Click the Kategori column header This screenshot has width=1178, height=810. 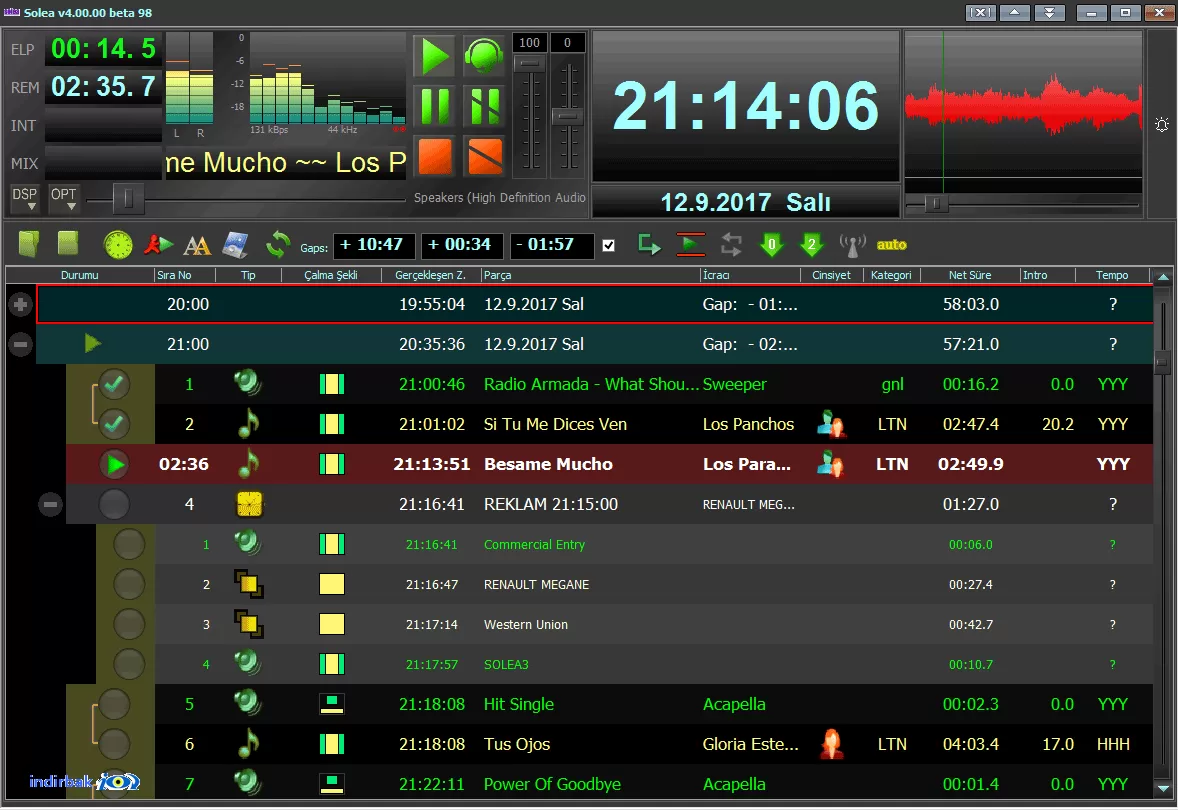click(891, 275)
